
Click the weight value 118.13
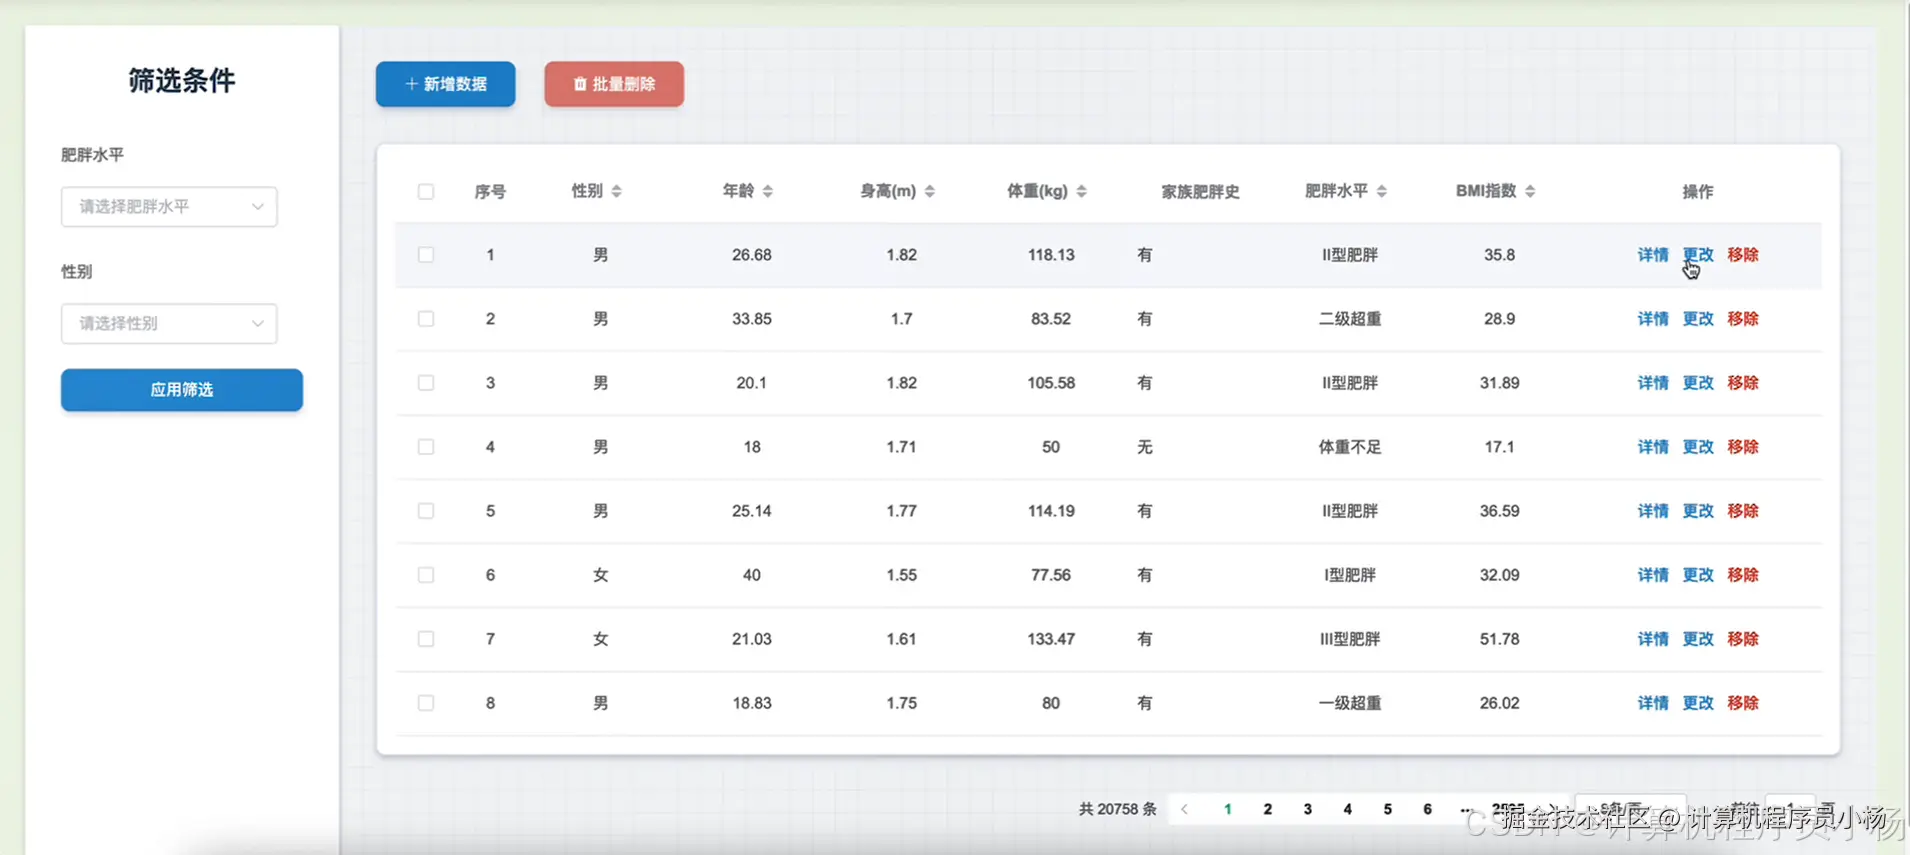click(1051, 255)
